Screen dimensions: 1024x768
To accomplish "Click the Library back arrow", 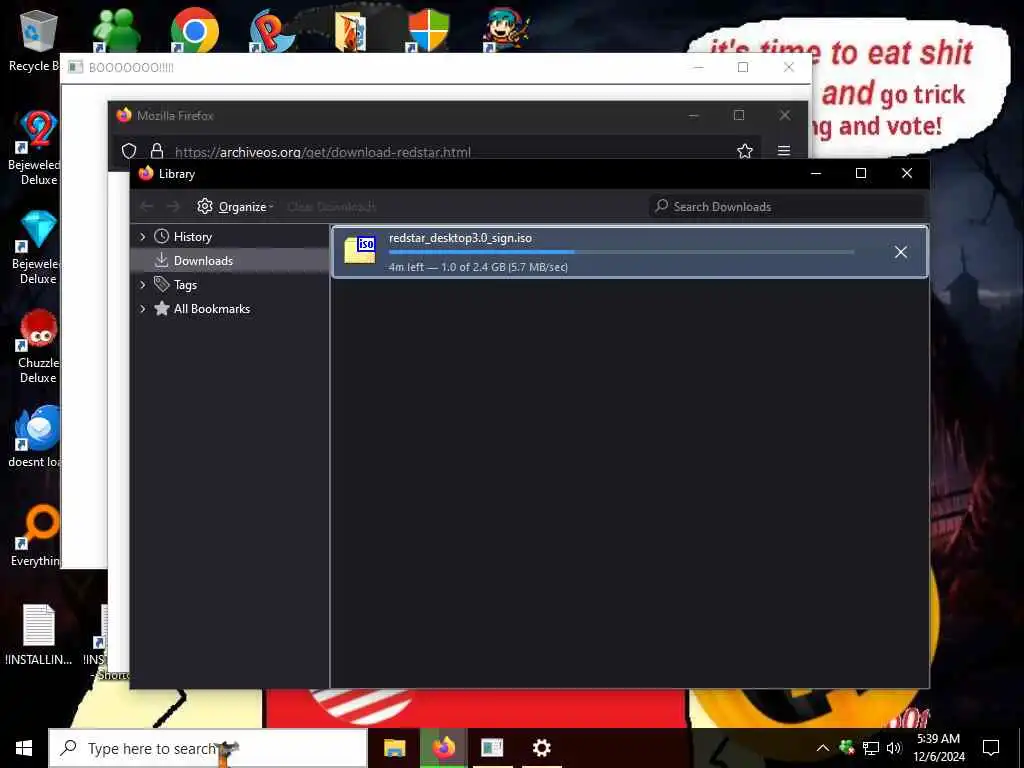I will point(147,206).
